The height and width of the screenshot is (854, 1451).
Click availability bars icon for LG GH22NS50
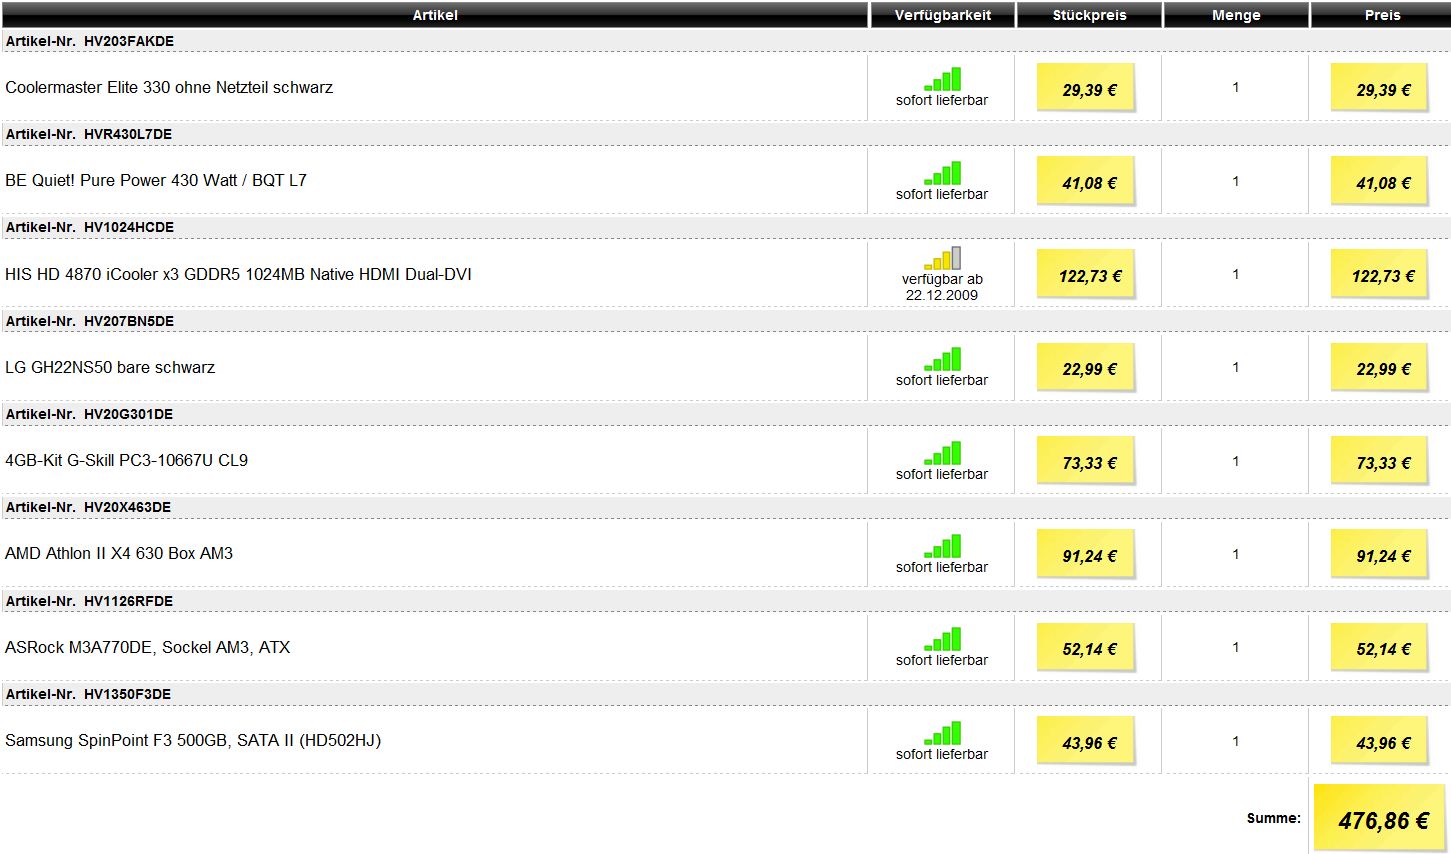pyautogui.click(x=942, y=359)
